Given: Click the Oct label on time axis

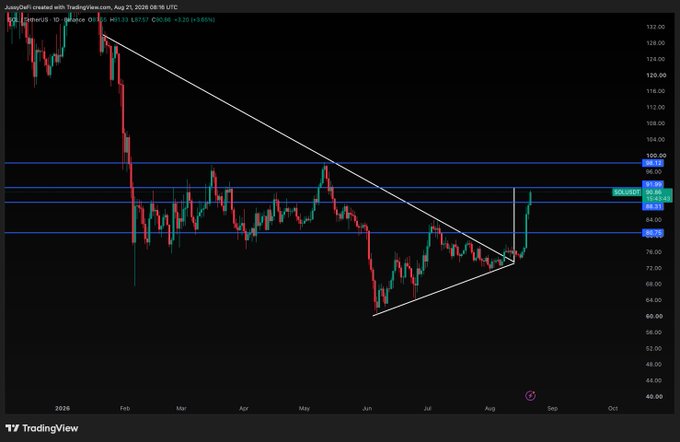Looking at the screenshot, I should [613, 408].
